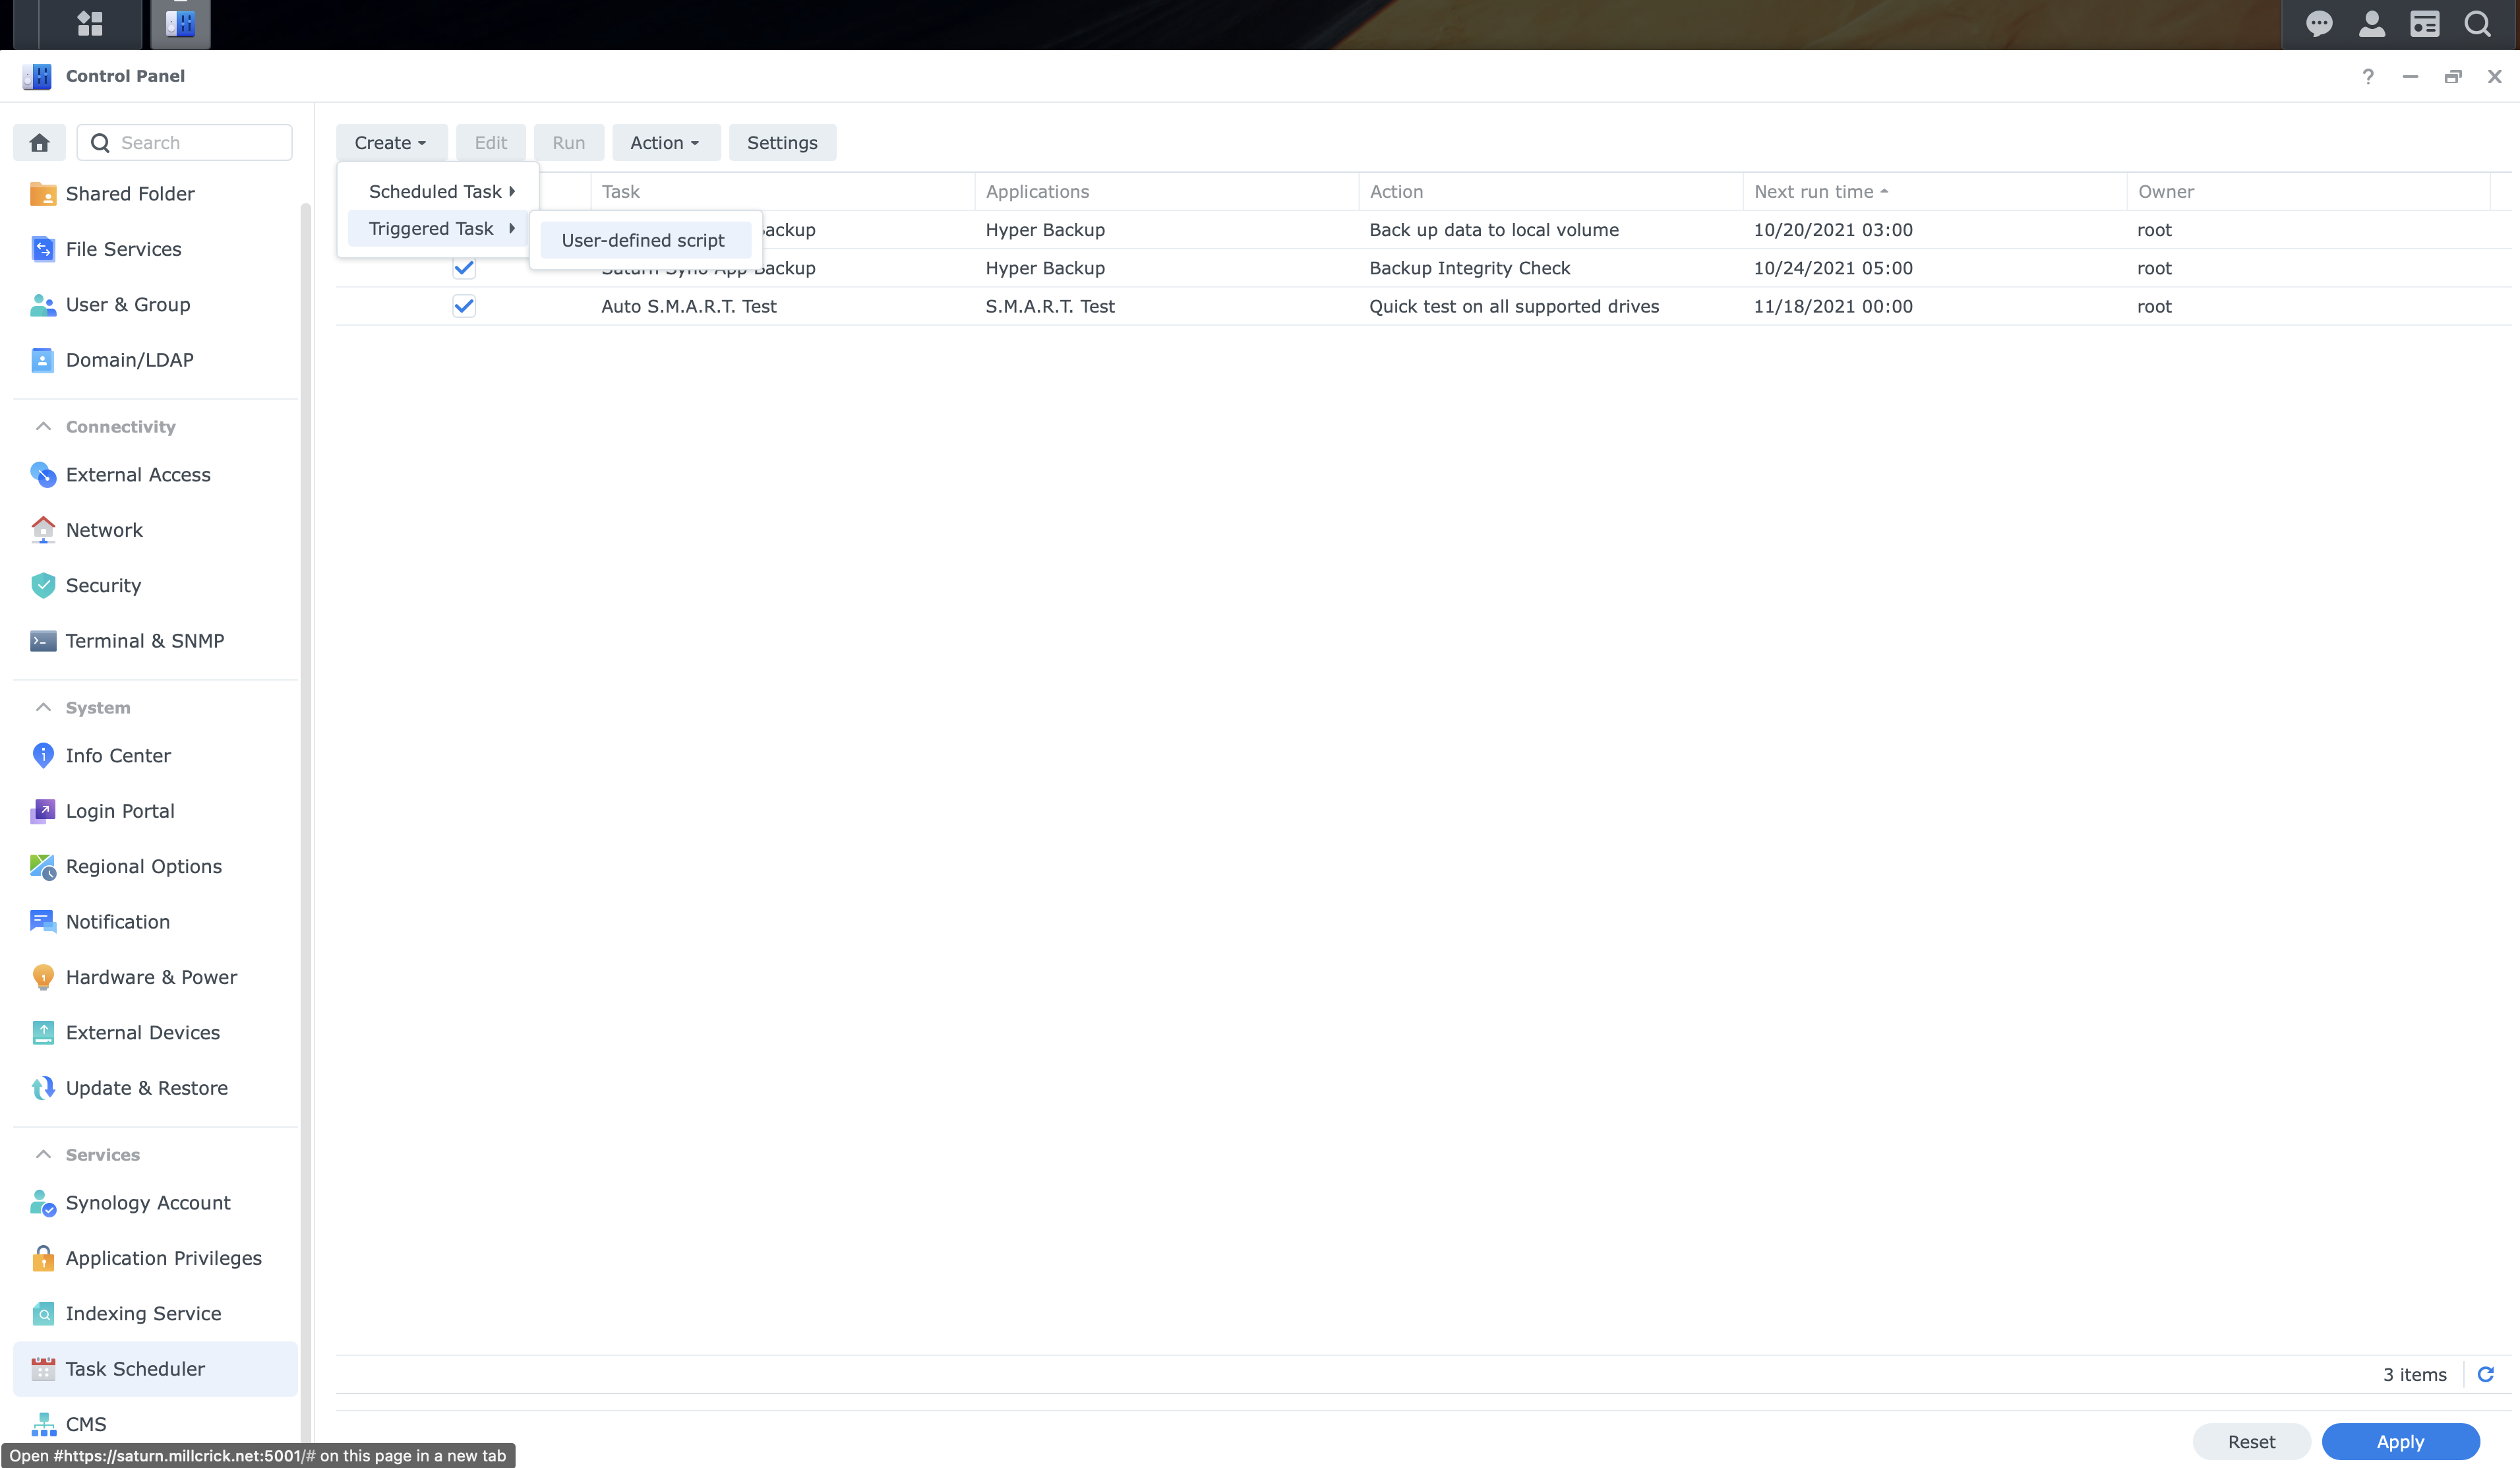Expand the Scheduled Task submenu
The width and height of the screenshot is (2520, 1468).
point(439,191)
